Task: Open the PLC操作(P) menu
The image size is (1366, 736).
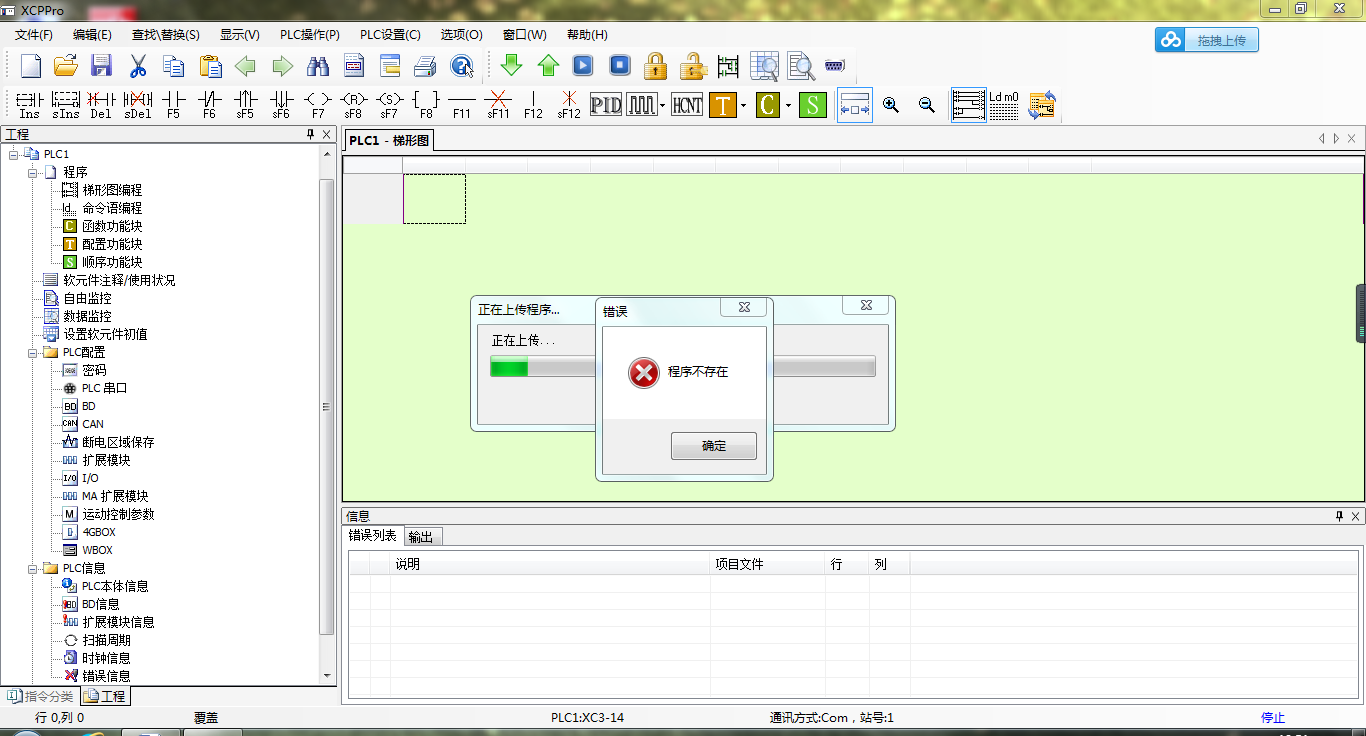Action: 309,35
